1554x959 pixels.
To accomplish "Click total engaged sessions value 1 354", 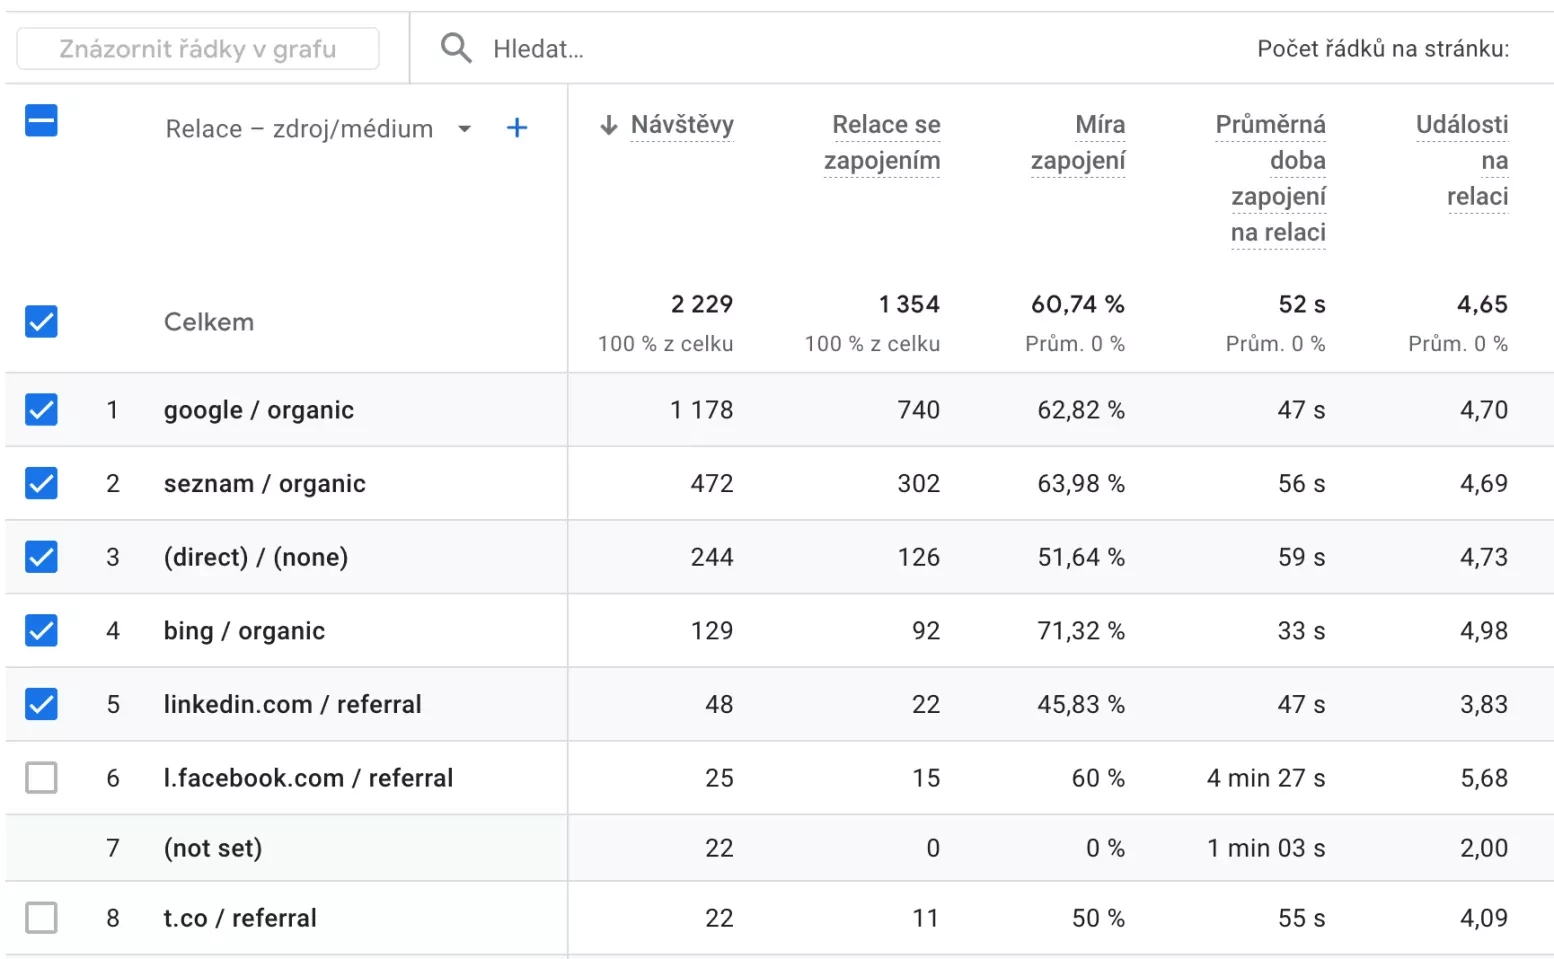I will (909, 304).
